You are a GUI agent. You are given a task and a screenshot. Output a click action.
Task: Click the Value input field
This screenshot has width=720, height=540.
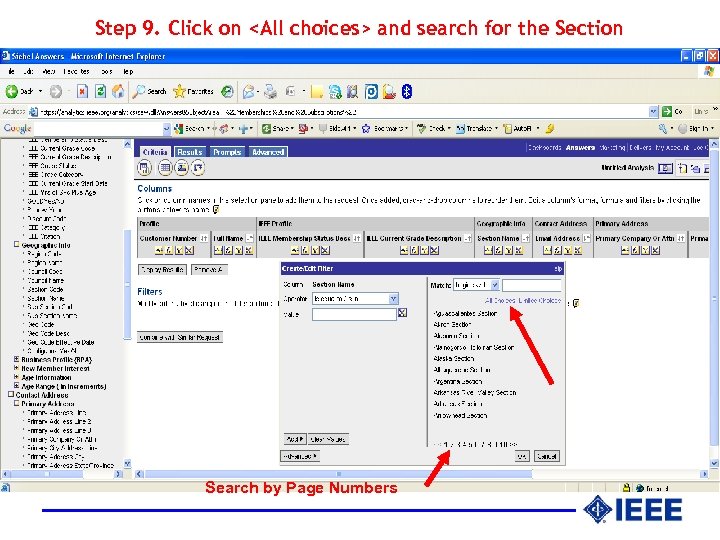[354, 314]
